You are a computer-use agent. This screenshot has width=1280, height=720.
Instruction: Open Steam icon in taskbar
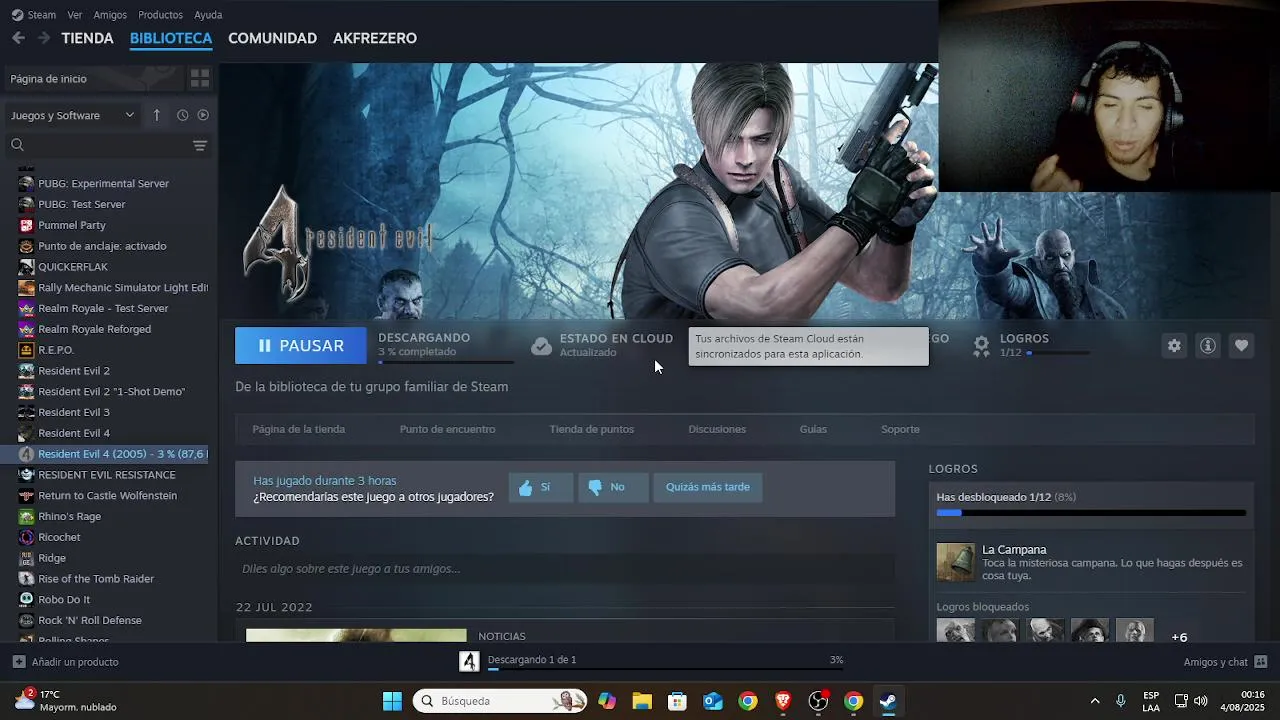click(888, 701)
